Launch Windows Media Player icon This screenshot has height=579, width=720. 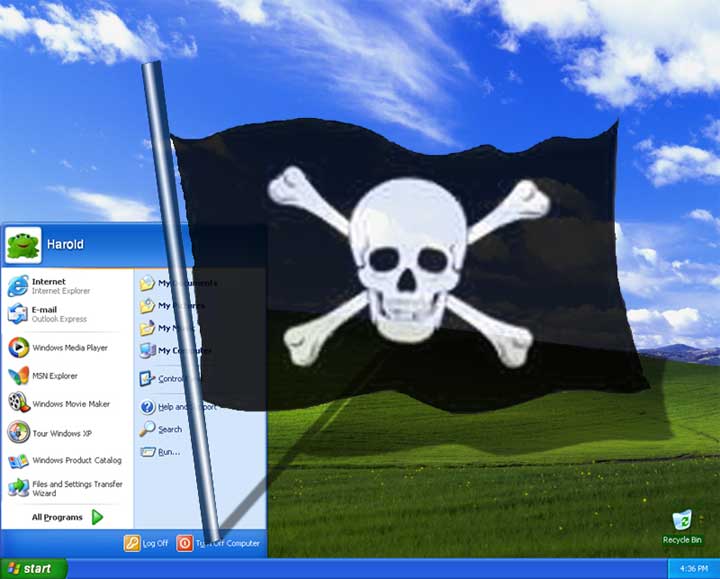[x=18, y=348]
